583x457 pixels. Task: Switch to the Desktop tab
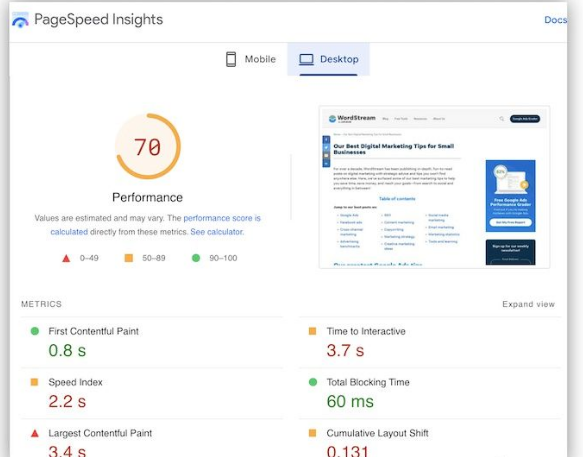(329, 59)
